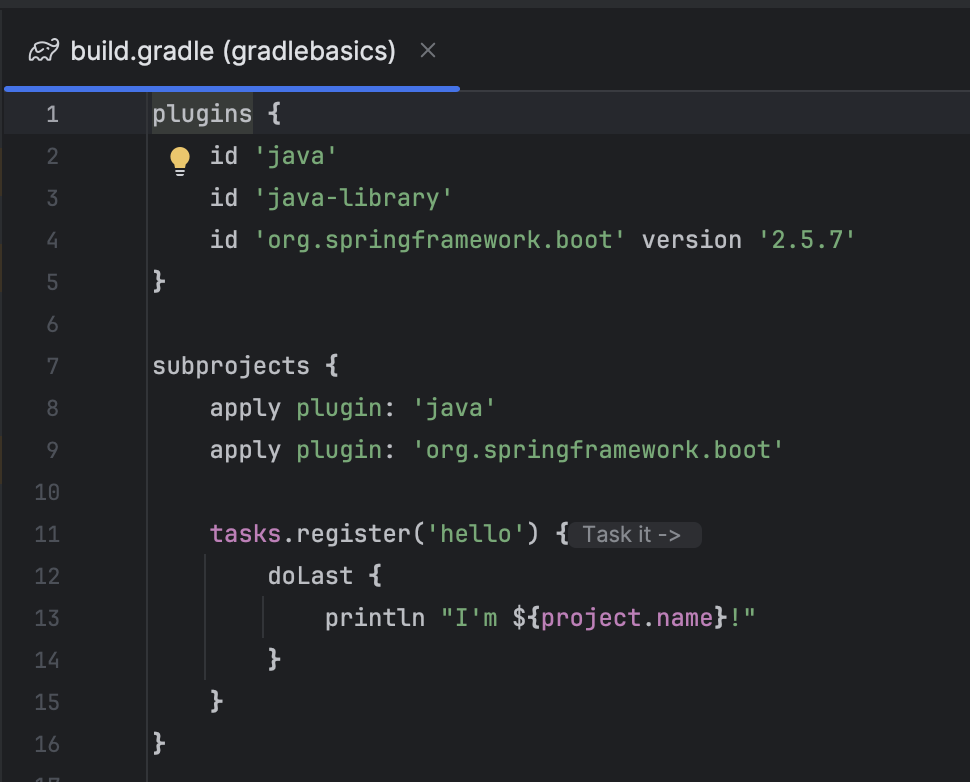Click the closing brace on line 16
The image size is (970, 782).
159,744
